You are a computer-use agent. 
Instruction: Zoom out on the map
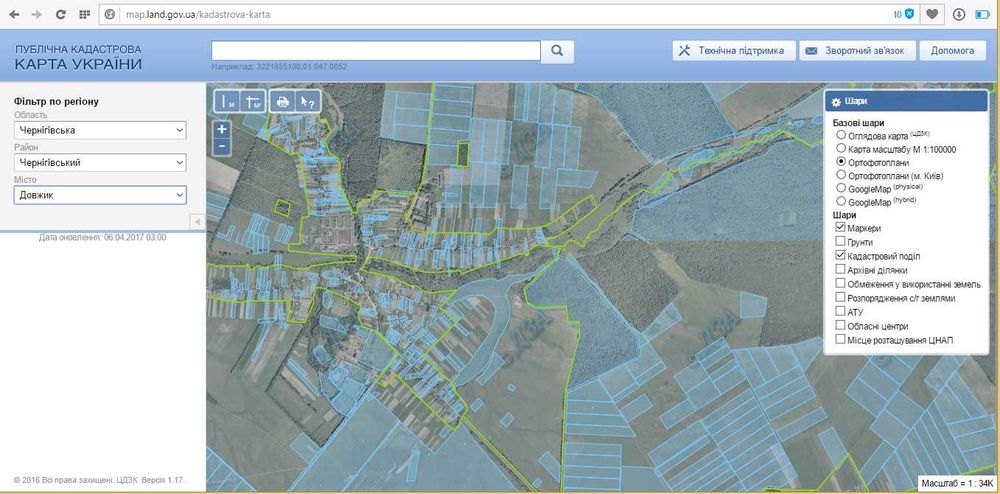pos(221,145)
